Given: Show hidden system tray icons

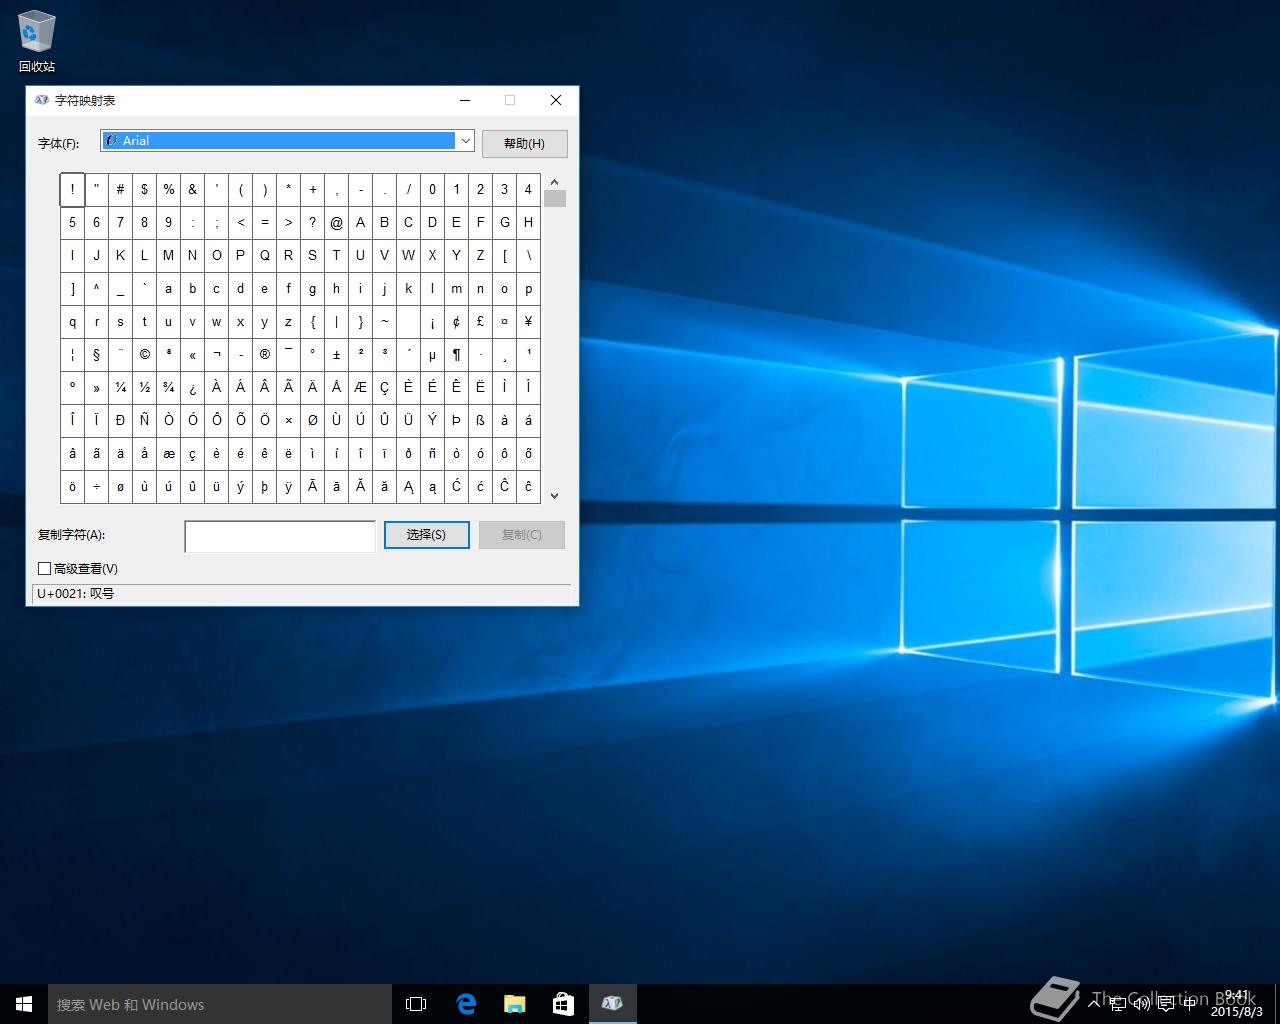Looking at the screenshot, I should pyautogui.click(x=1094, y=1004).
